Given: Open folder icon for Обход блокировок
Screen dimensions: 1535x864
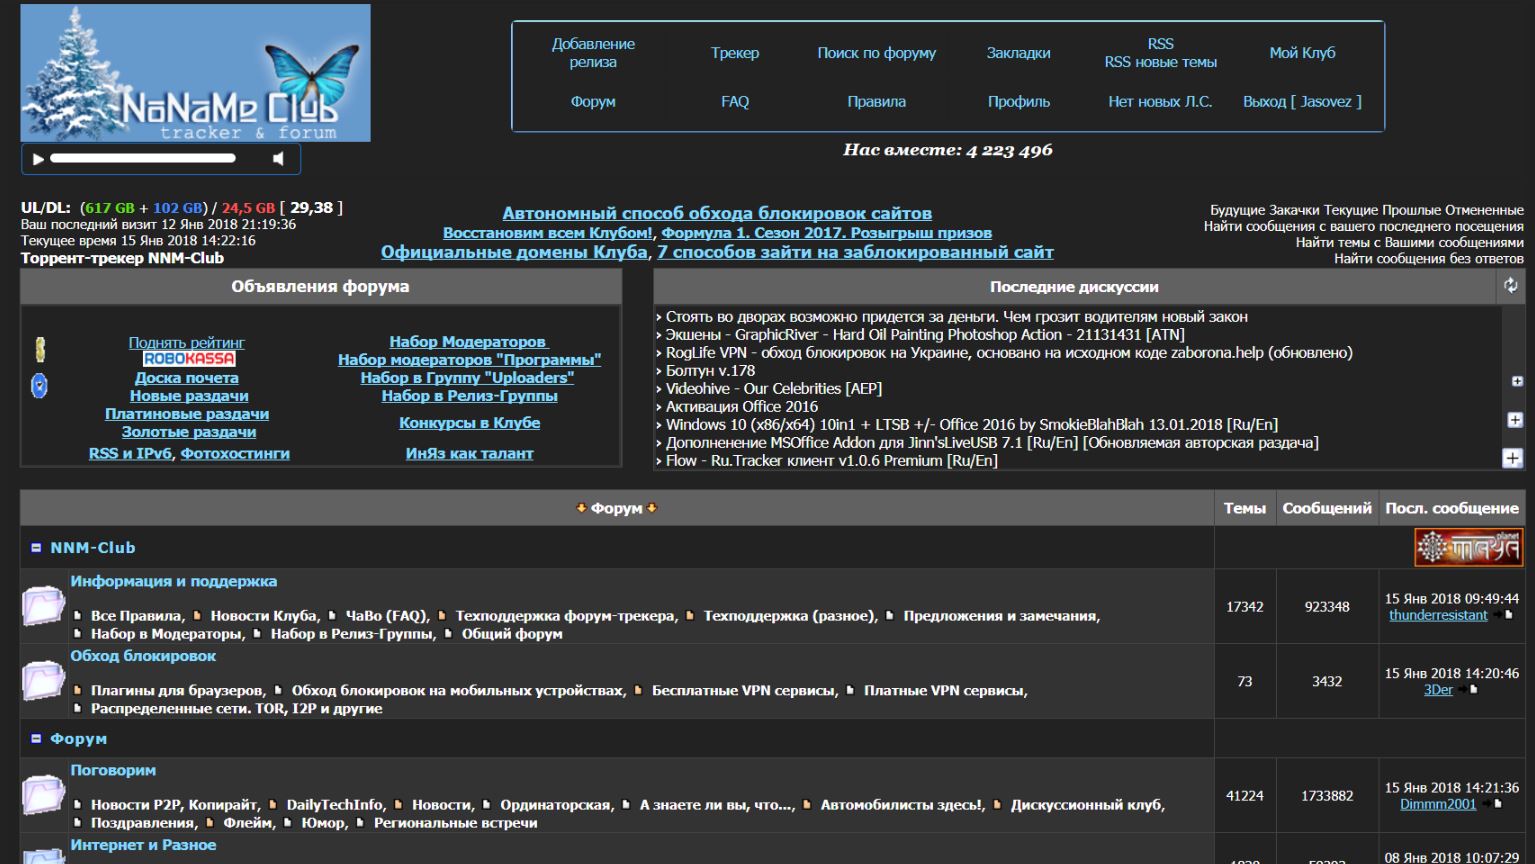Looking at the screenshot, I should (x=43, y=681).
